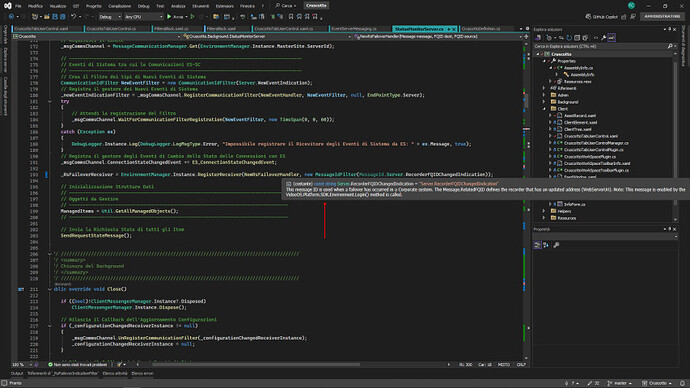This screenshot has width=690, height=388.
Task: Click the split editor plus icon
Action: pyautogui.click(x=526, y=37)
